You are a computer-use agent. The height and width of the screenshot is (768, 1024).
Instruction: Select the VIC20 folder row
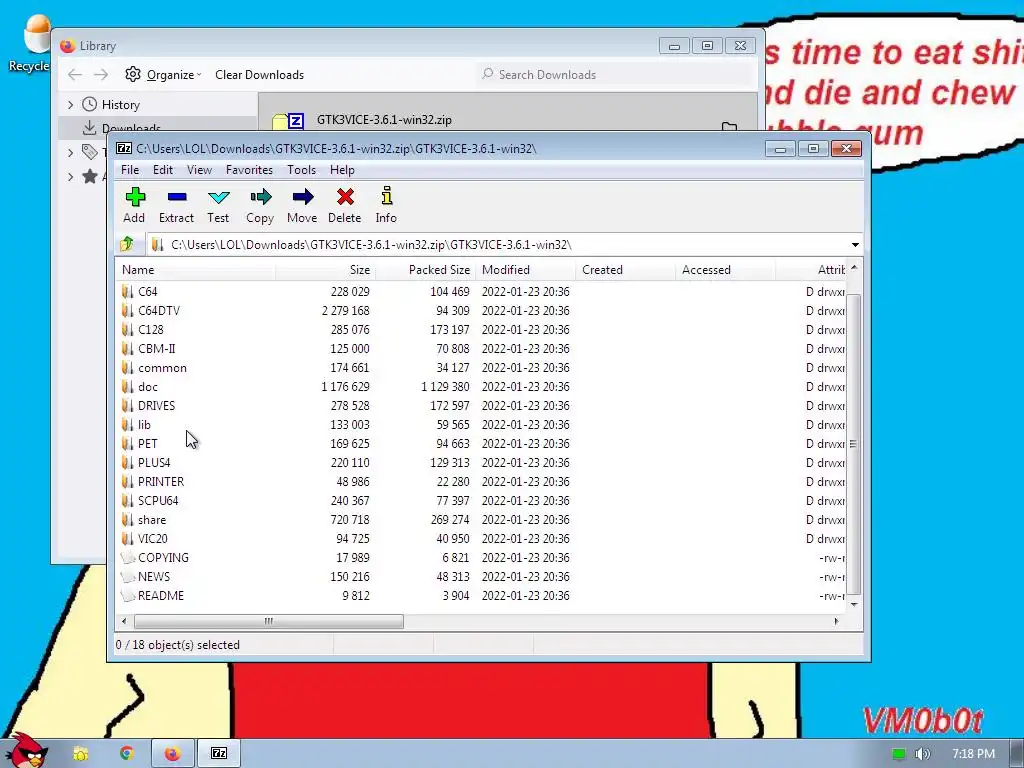[482, 539]
